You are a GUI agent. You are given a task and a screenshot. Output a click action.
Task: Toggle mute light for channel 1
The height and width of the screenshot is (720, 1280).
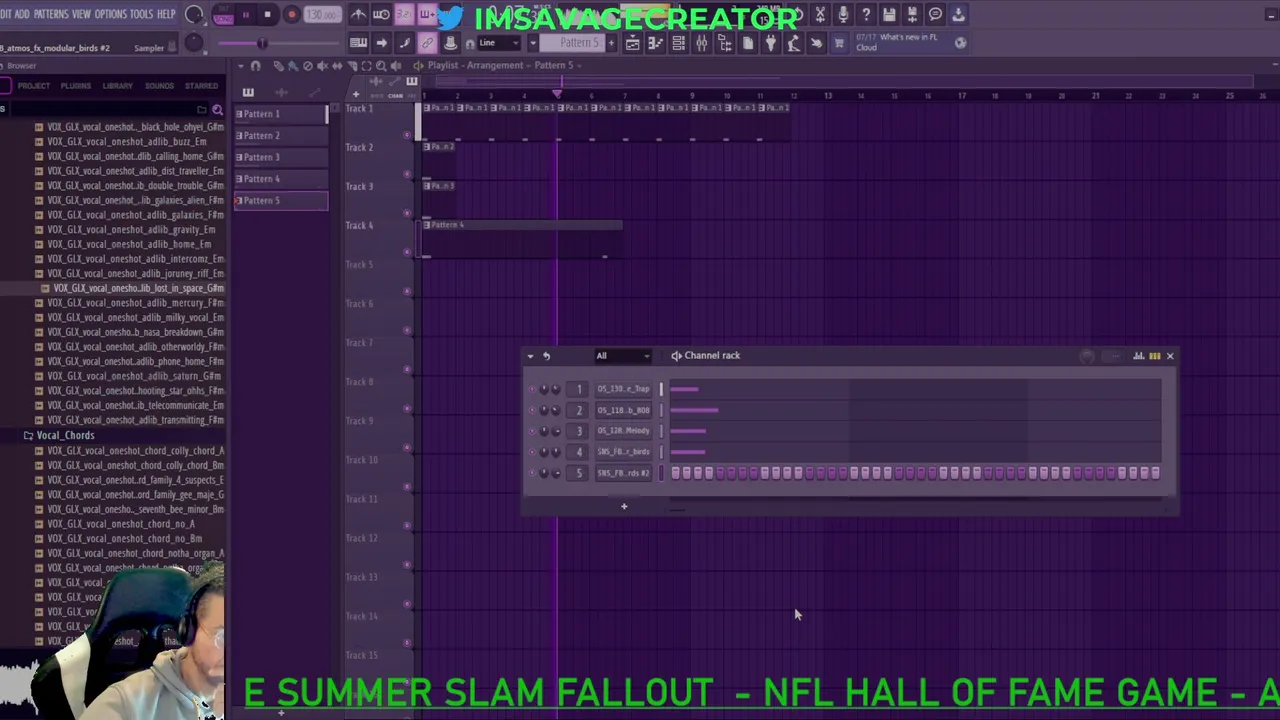[532, 389]
